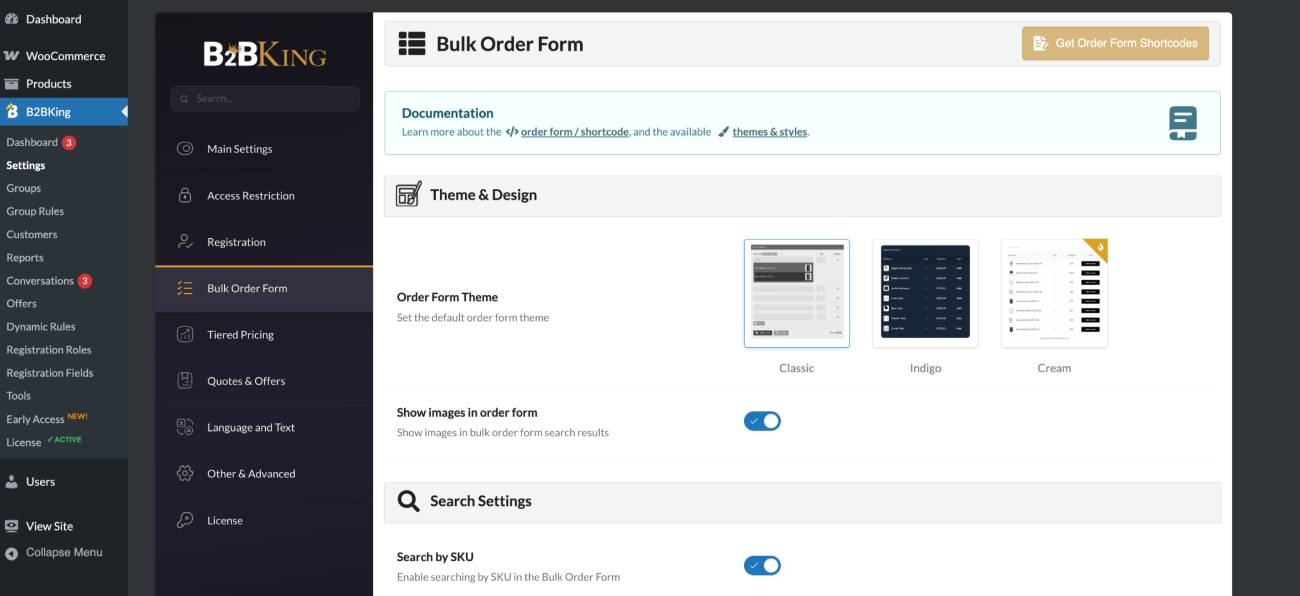This screenshot has height=596, width=1300.
Task: Click Get Order Form Shortcodes button
Action: (x=1115, y=43)
